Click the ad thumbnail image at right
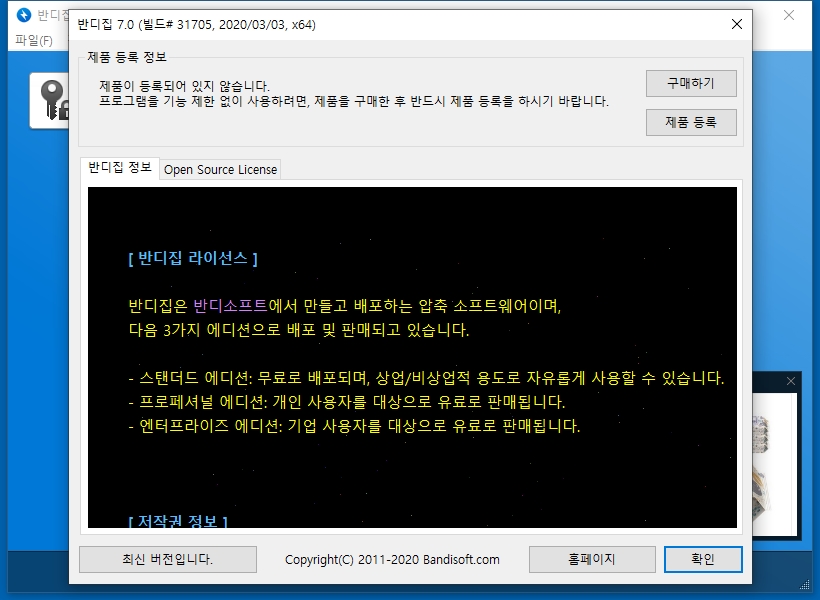 click(774, 463)
